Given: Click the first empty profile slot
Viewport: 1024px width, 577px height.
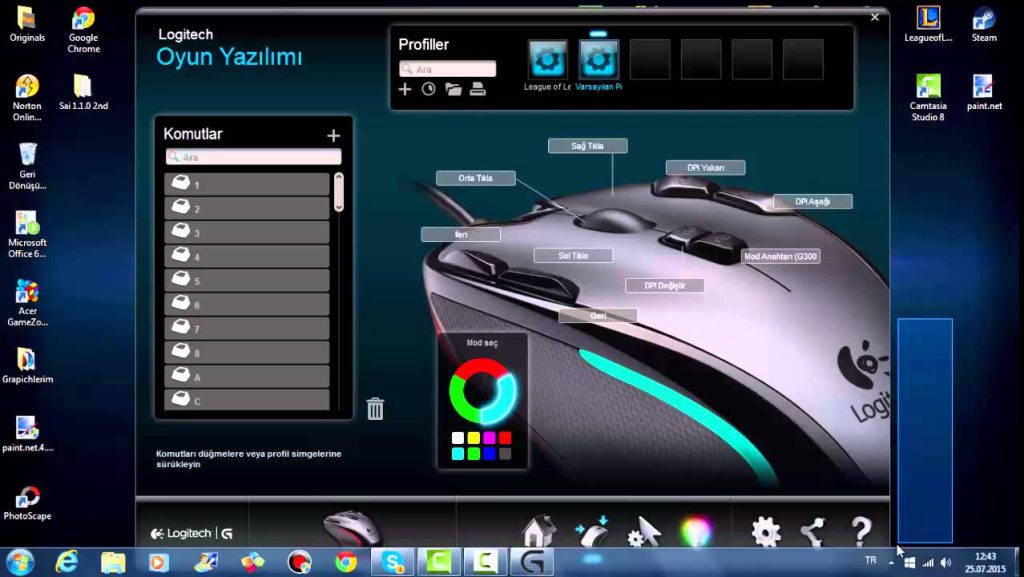Looking at the screenshot, I should [x=650, y=59].
